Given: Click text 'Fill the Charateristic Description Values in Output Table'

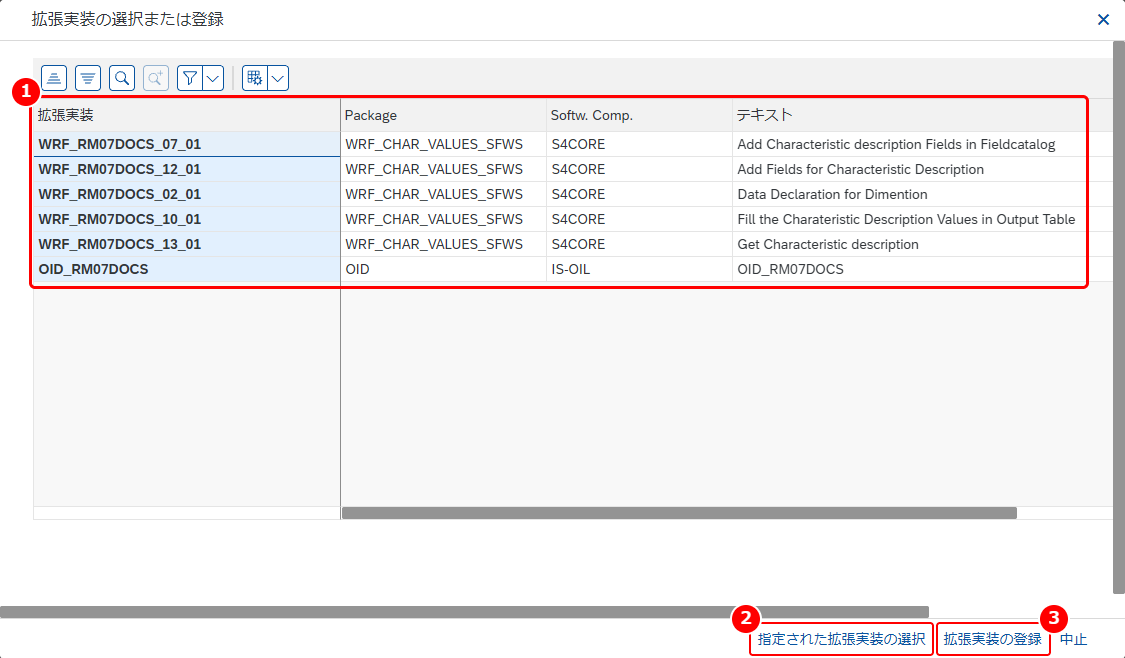Looking at the screenshot, I should point(906,220).
